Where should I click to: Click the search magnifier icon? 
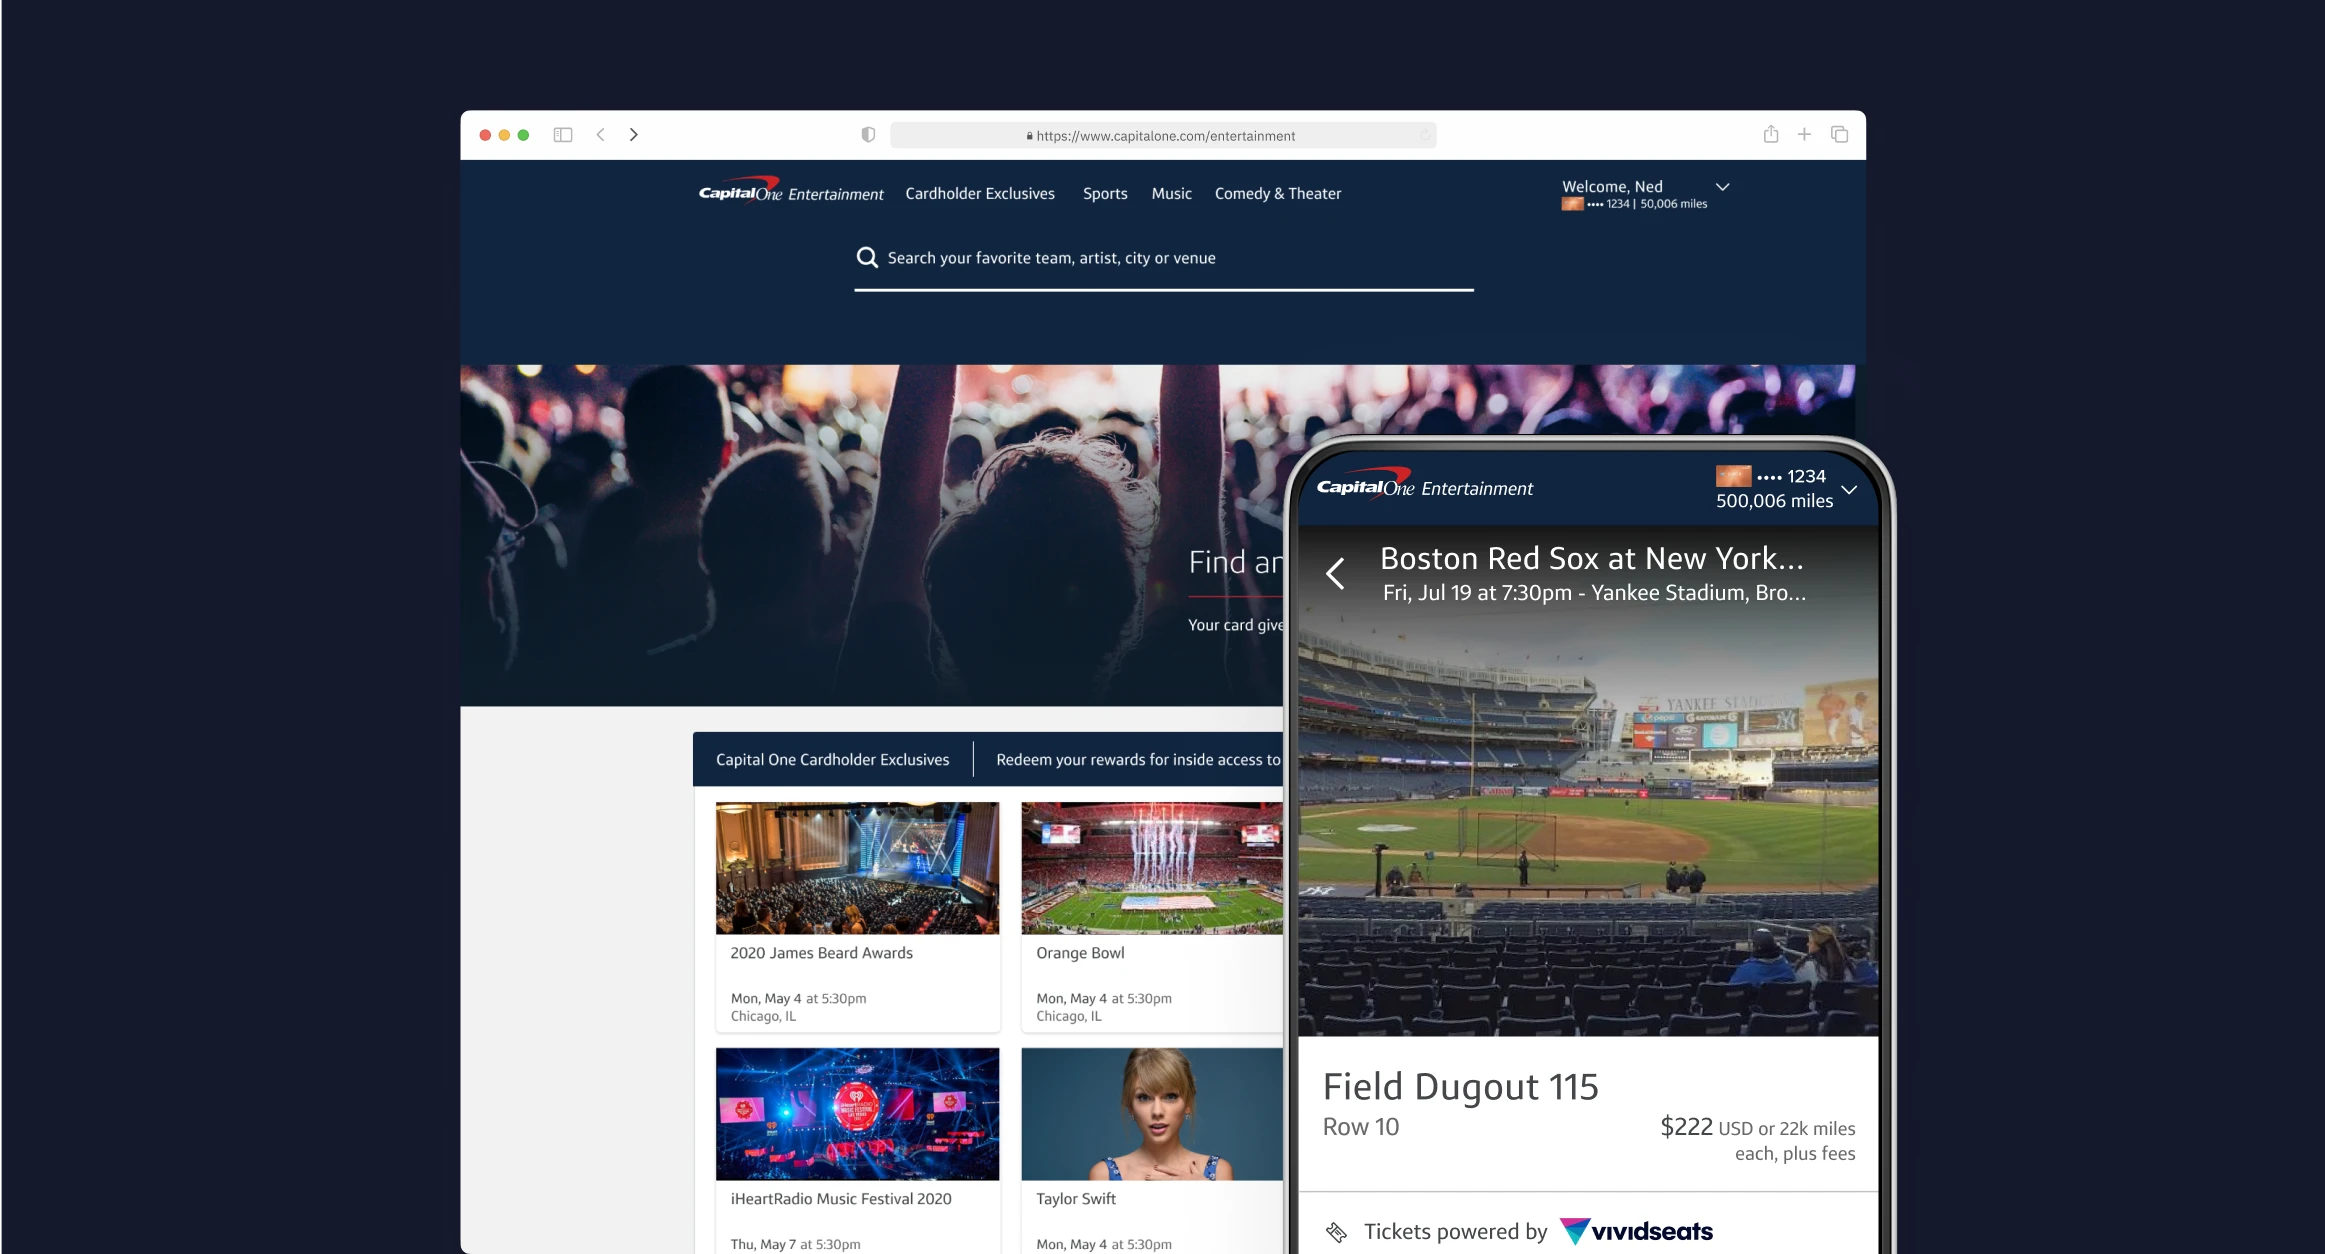click(868, 257)
